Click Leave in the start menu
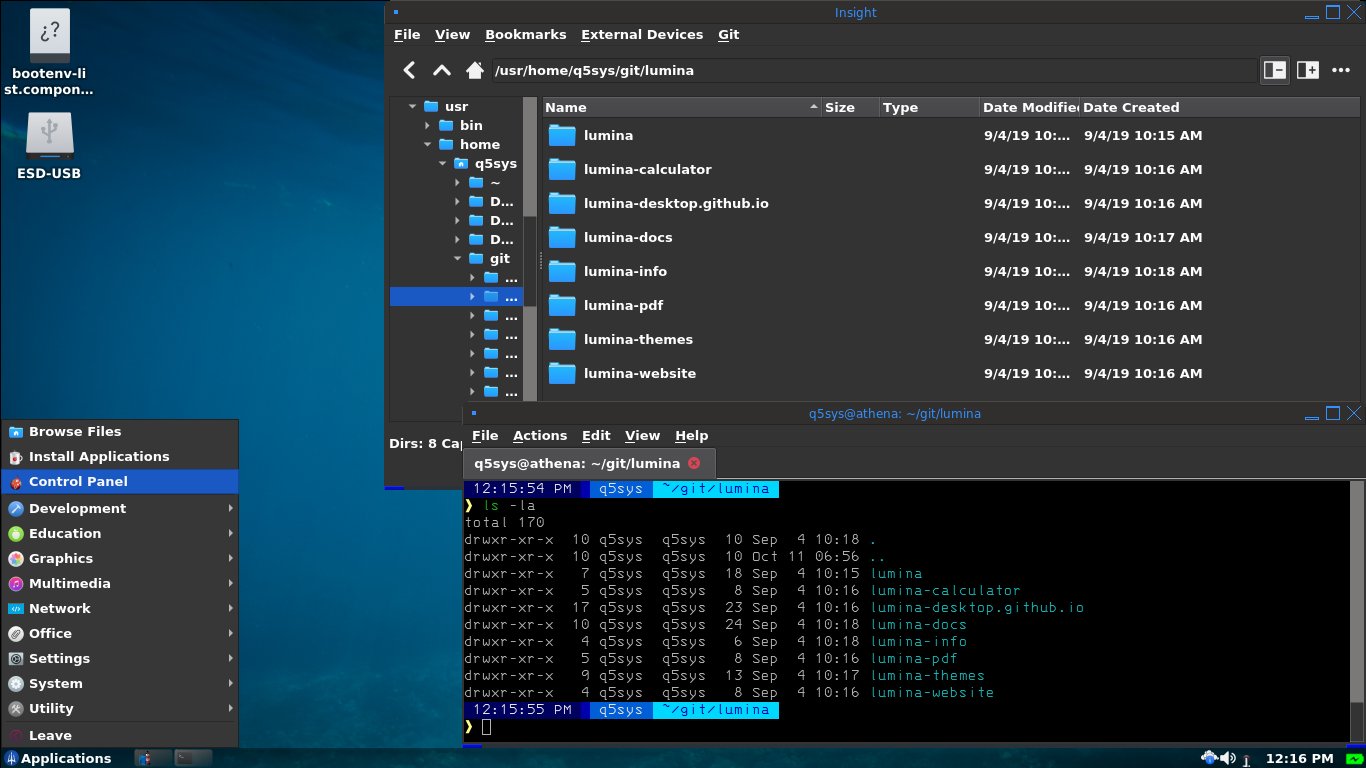The image size is (1366, 768). pos(50,735)
